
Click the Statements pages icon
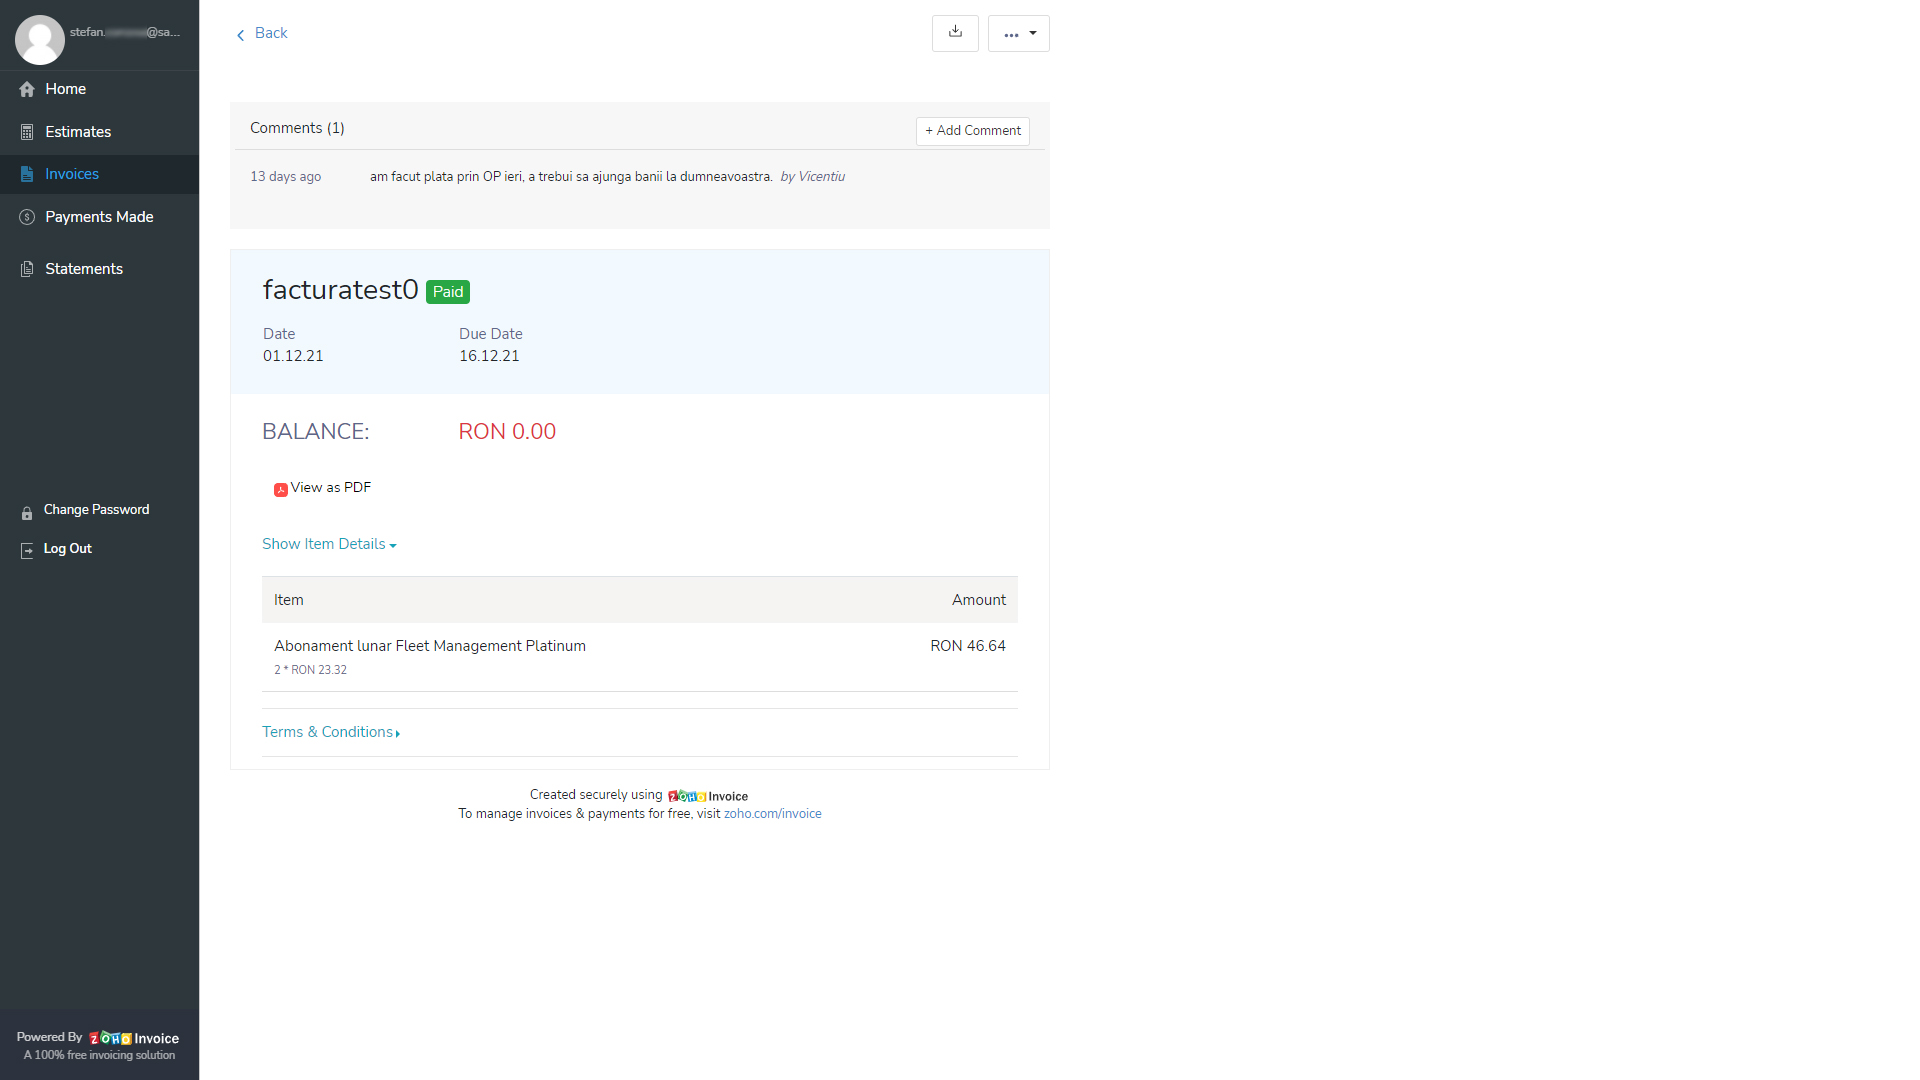point(27,269)
